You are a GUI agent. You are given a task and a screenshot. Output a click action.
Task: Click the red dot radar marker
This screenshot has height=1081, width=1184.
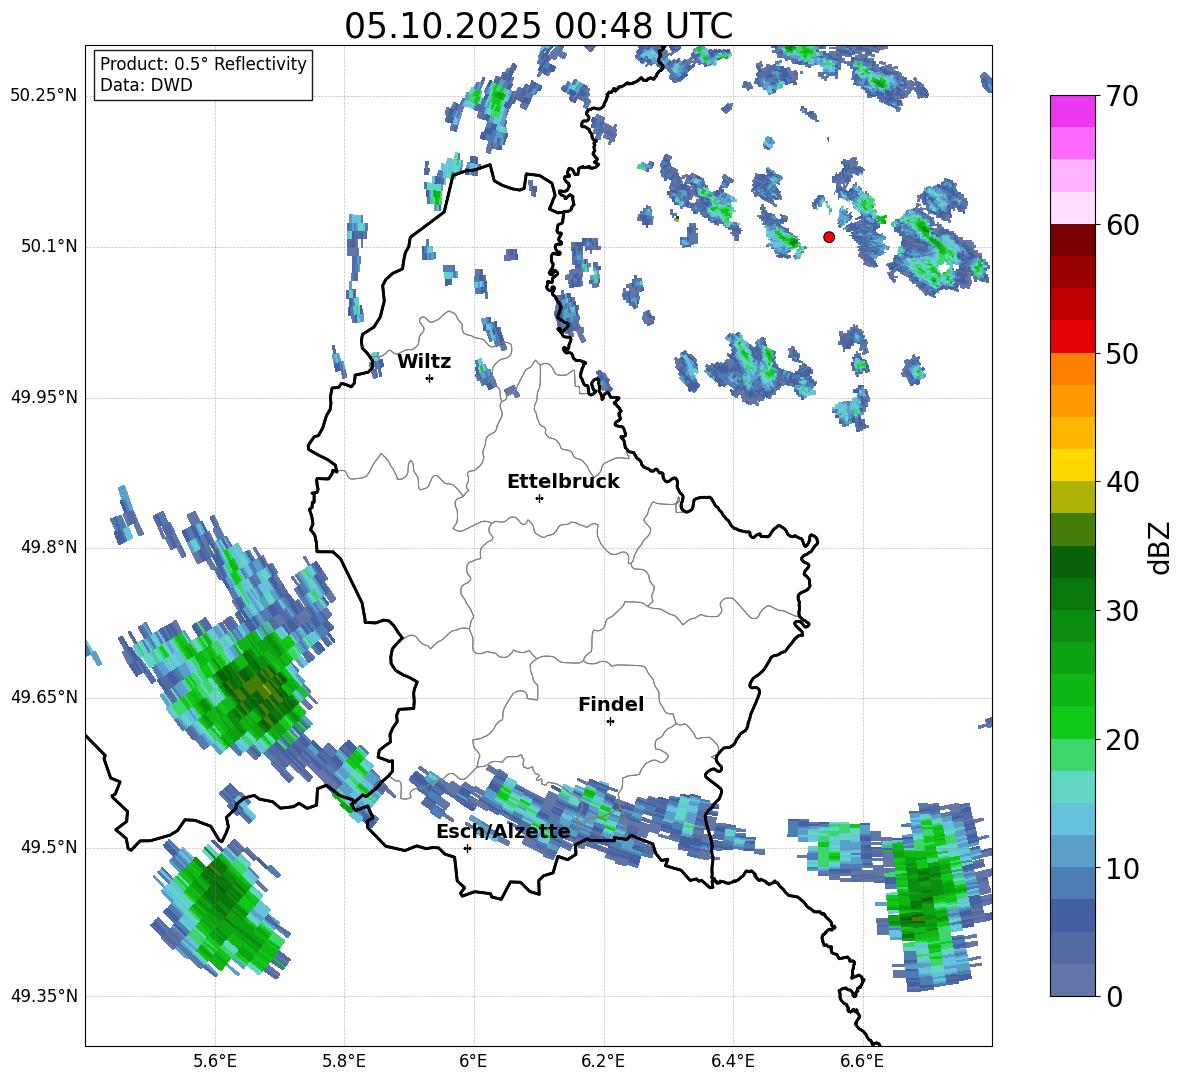(x=829, y=237)
